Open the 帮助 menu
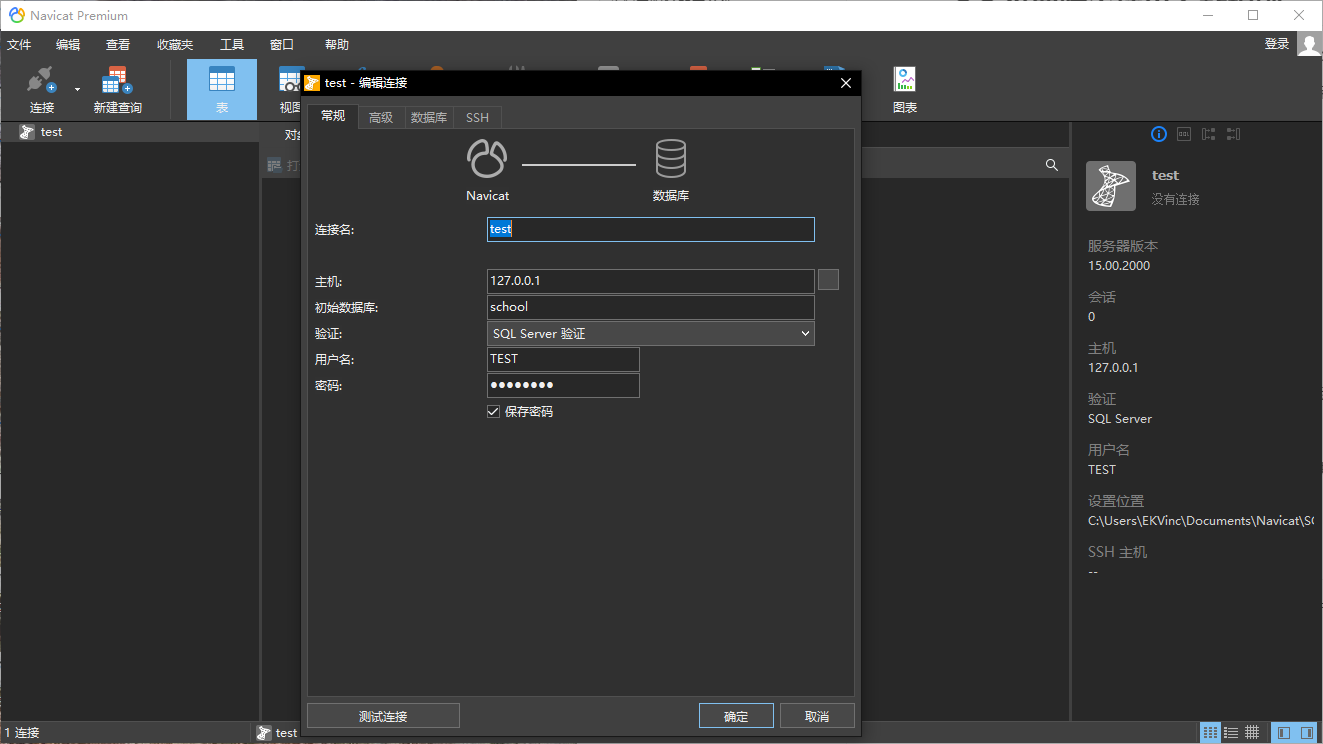 [337, 45]
